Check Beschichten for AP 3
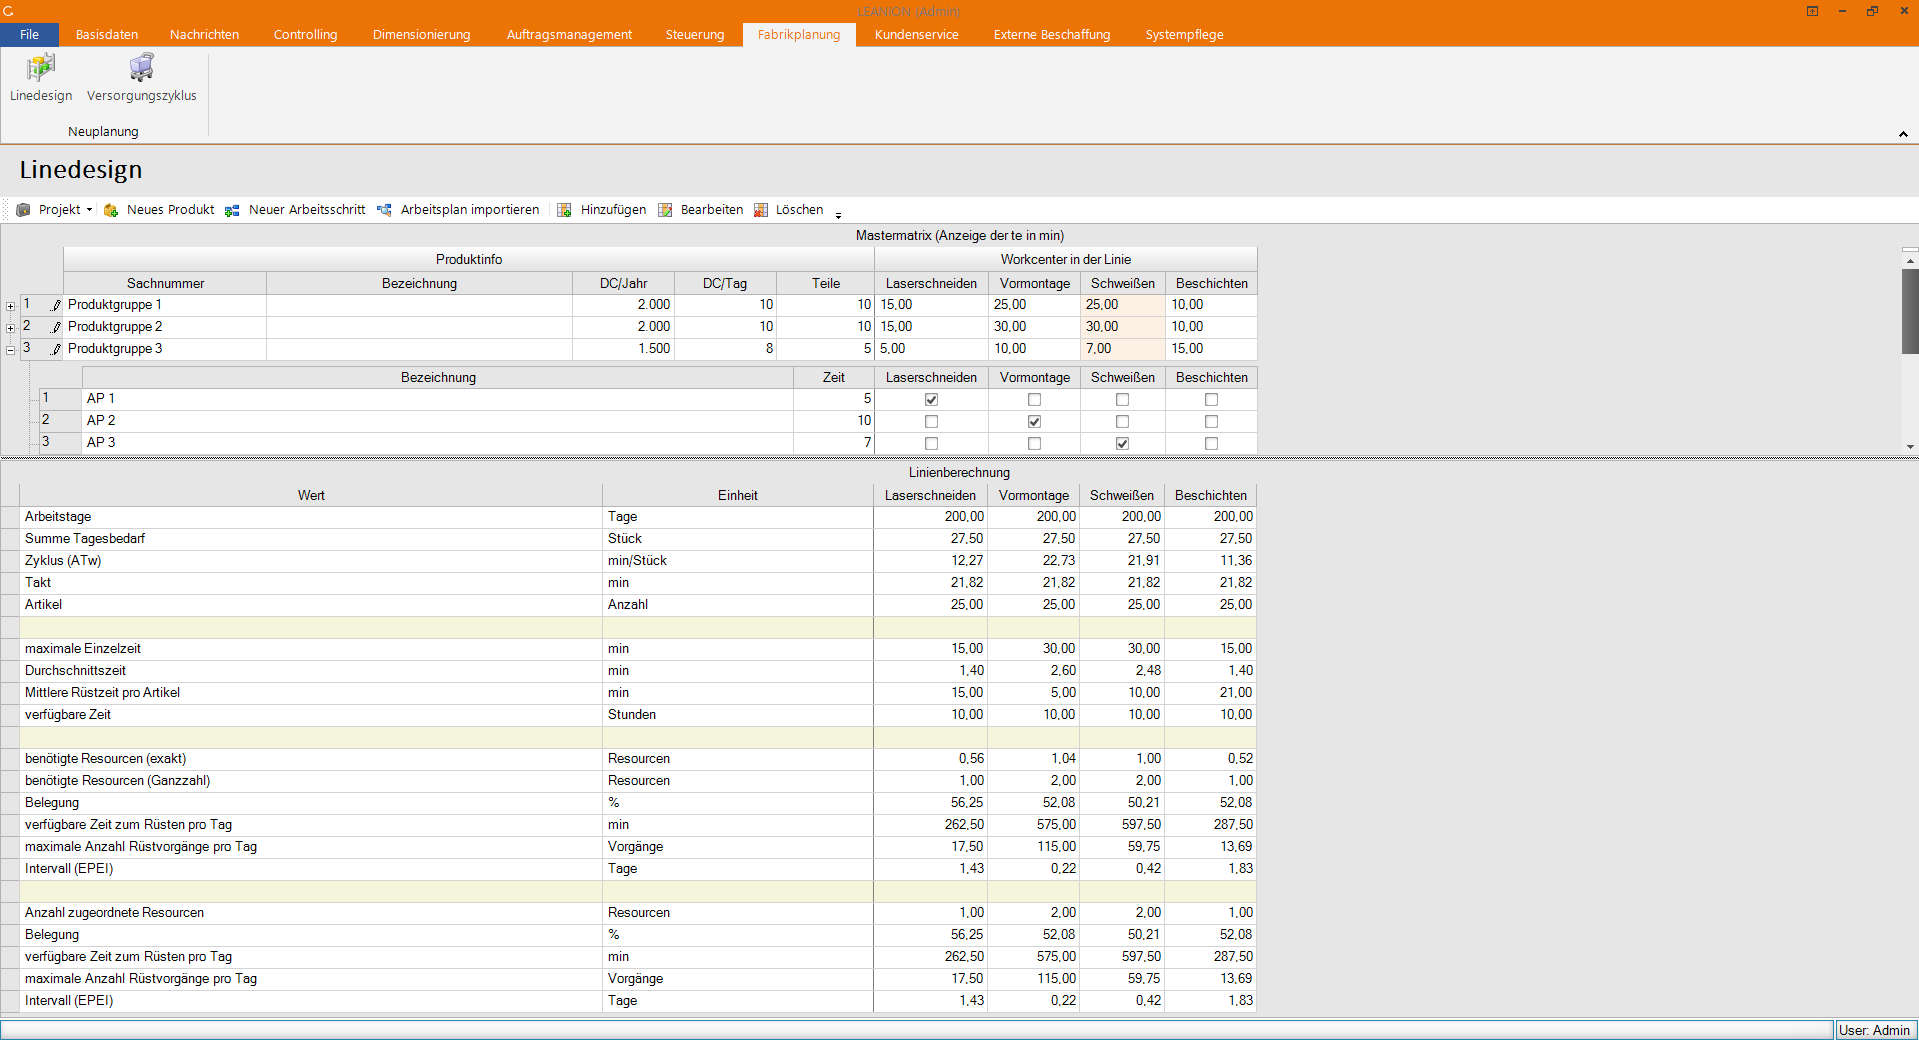The image size is (1919, 1040). pyautogui.click(x=1211, y=444)
